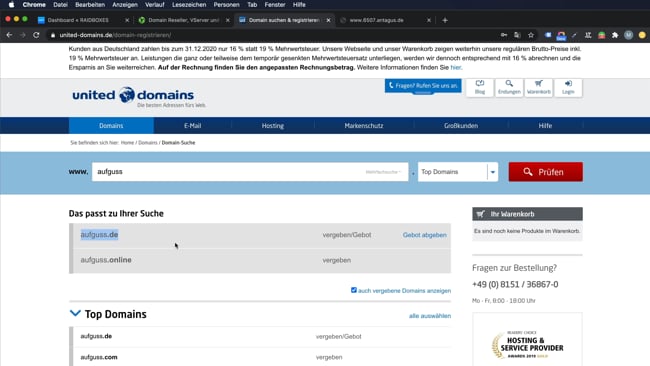Image resolution: width=650 pixels, height=366 pixels.
Task: Open the Lesezeichen menu
Action: (189, 5)
